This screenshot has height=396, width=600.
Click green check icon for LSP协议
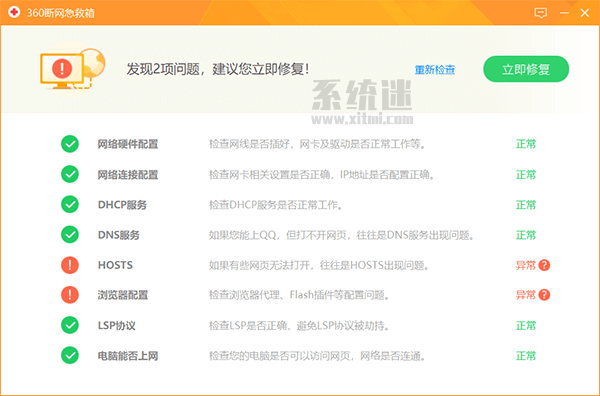(70, 325)
